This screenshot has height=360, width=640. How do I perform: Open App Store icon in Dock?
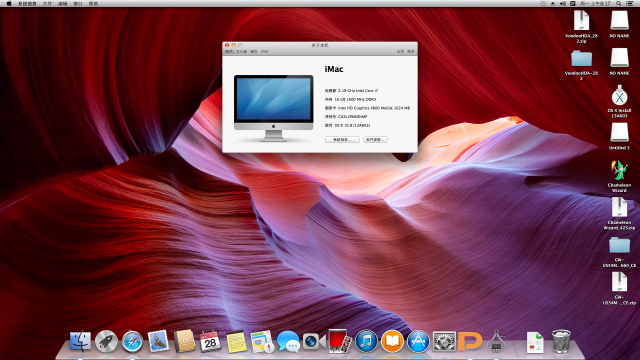(x=418, y=341)
